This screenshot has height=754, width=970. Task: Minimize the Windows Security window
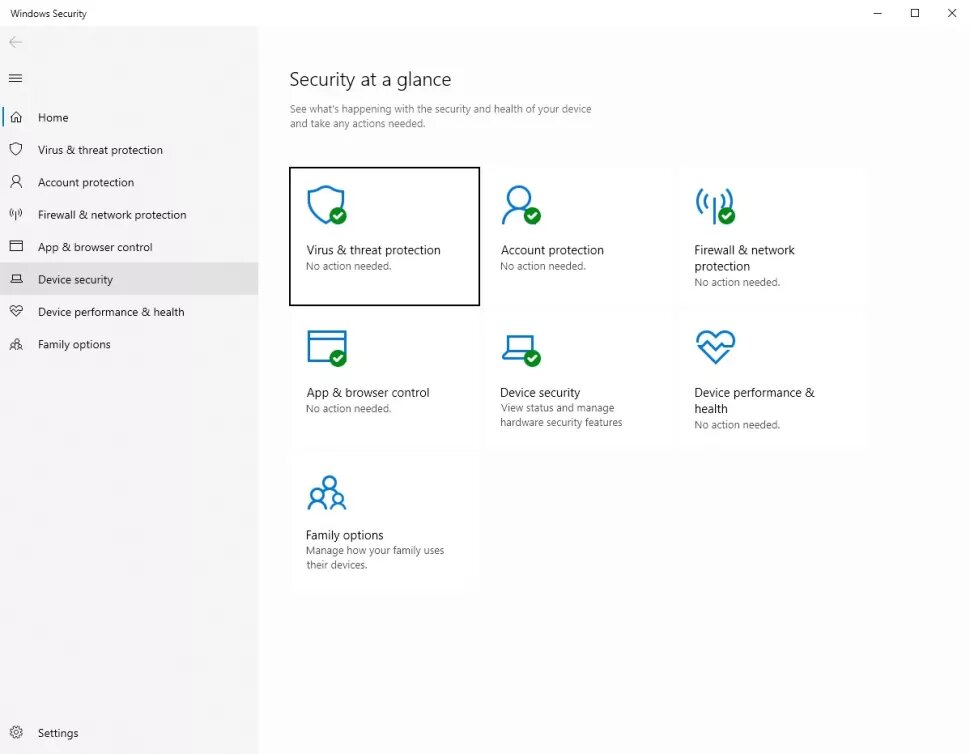[877, 13]
